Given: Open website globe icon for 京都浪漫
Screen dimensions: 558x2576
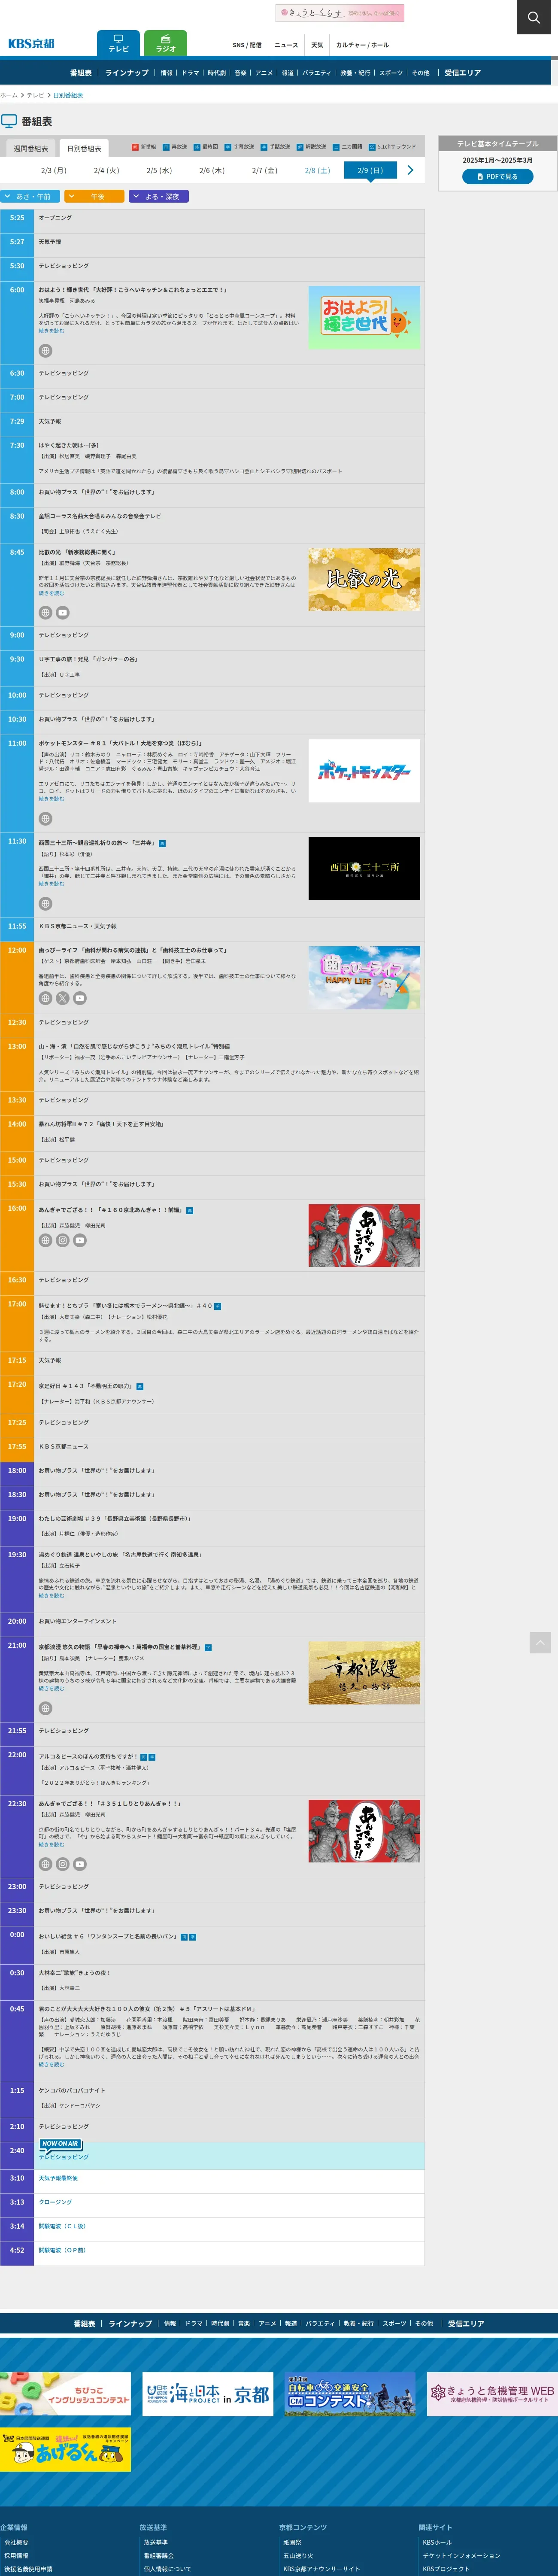Looking at the screenshot, I should pyautogui.click(x=45, y=1708).
